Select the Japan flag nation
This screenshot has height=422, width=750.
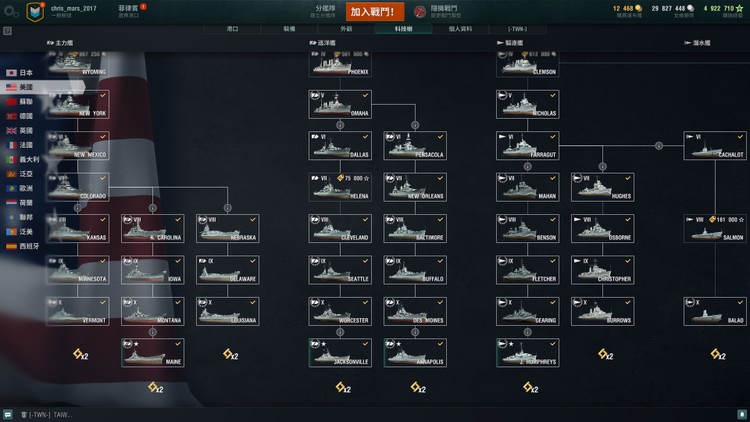(19, 73)
